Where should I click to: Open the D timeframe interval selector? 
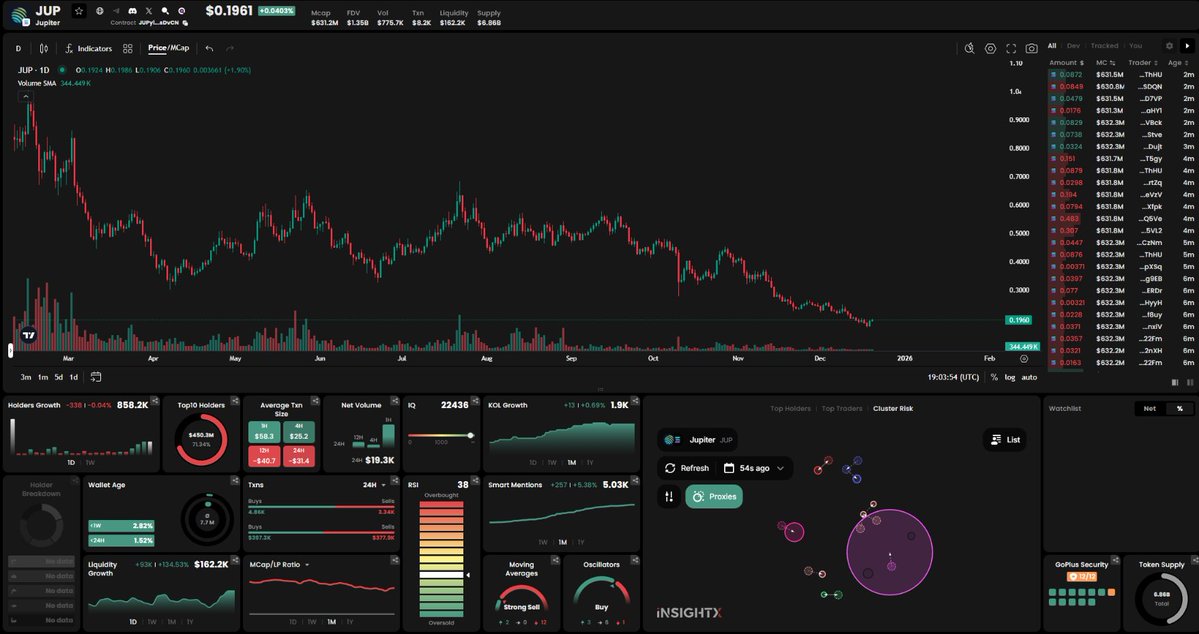(x=18, y=48)
